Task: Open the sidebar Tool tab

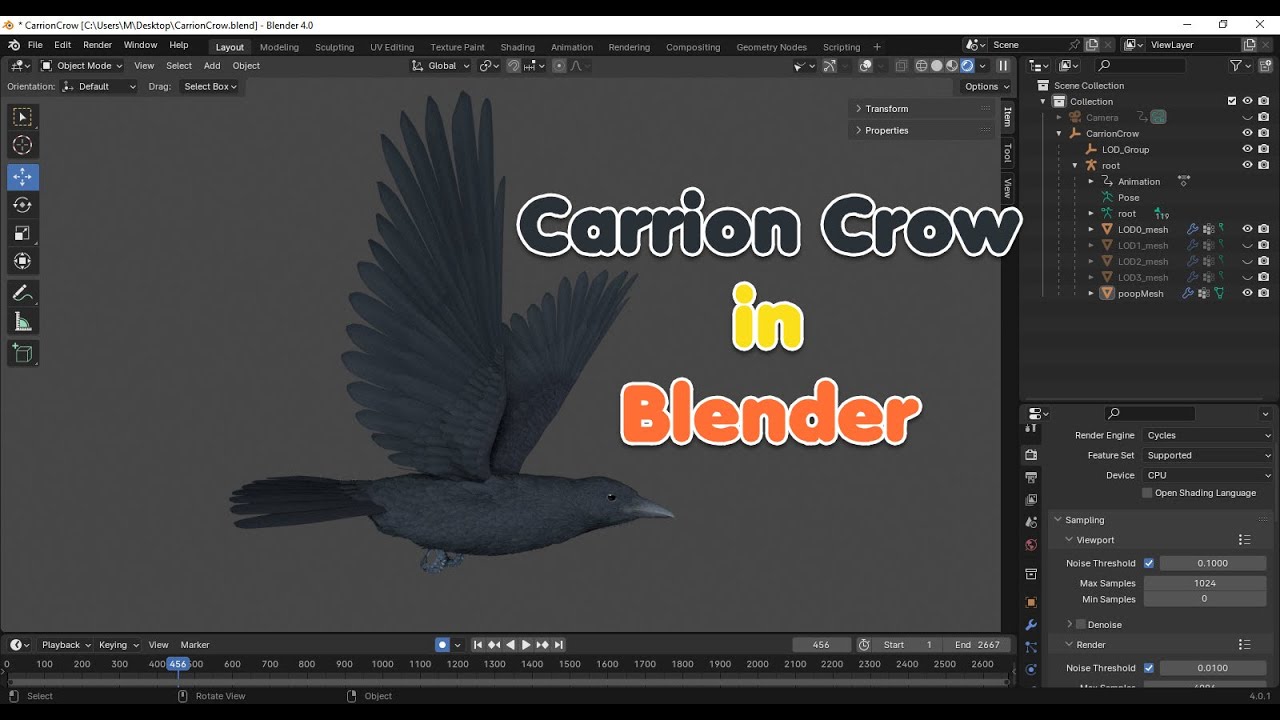Action: click(x=1007, y=153)
